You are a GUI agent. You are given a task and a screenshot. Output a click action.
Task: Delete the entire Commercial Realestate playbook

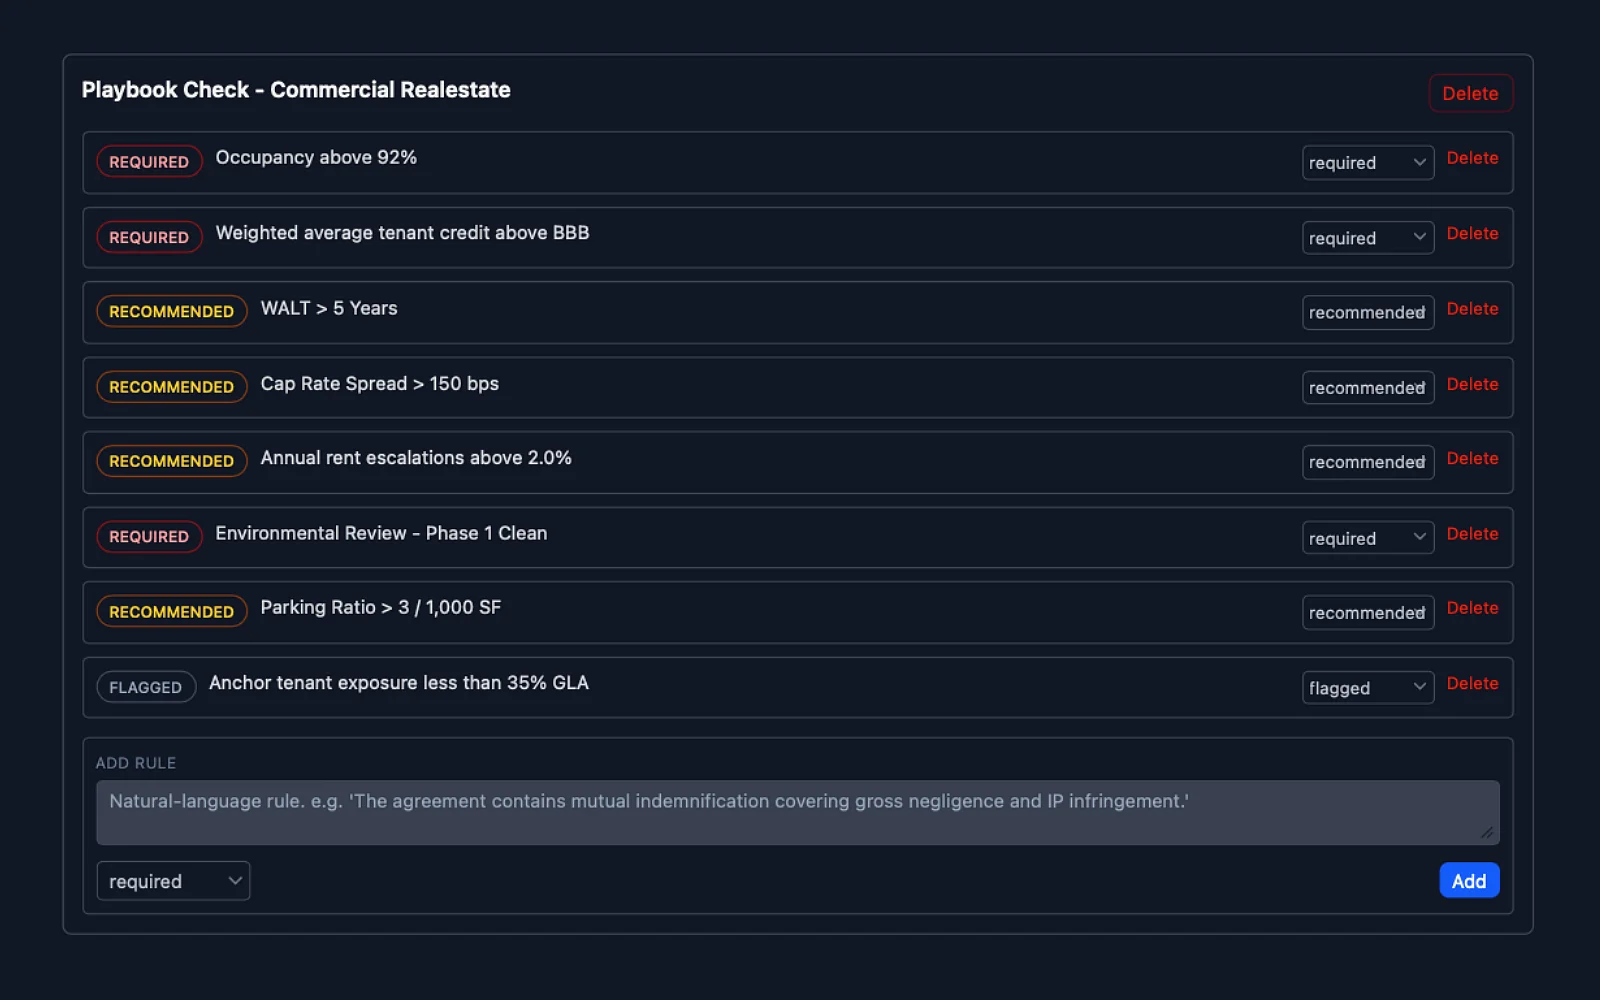click(1470, 93)
